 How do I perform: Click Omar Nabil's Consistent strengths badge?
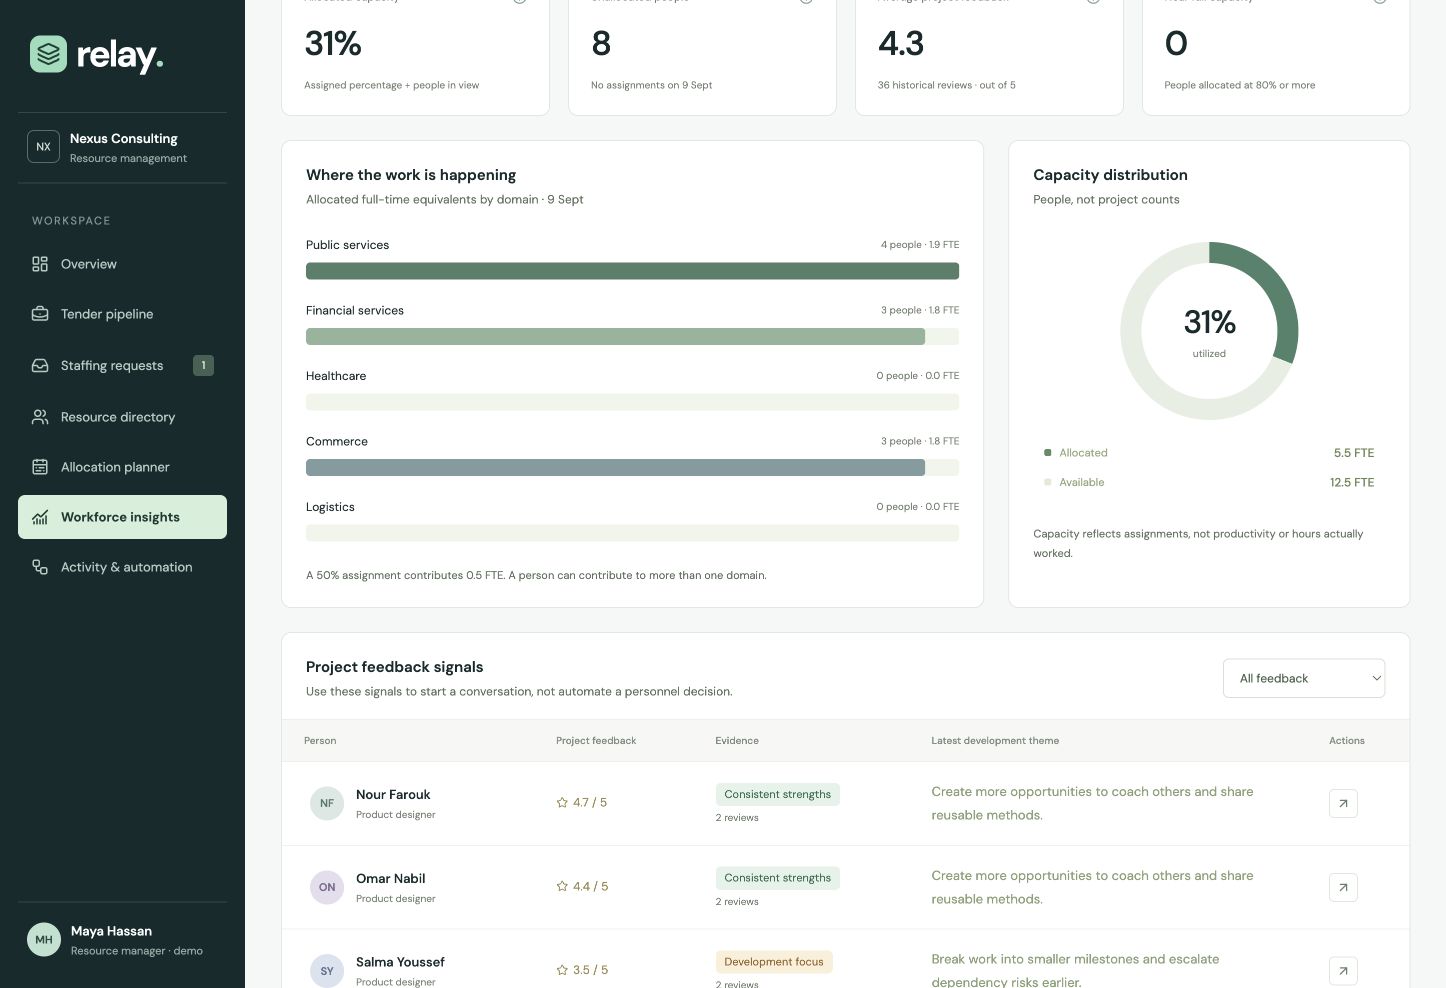[777, 878]
